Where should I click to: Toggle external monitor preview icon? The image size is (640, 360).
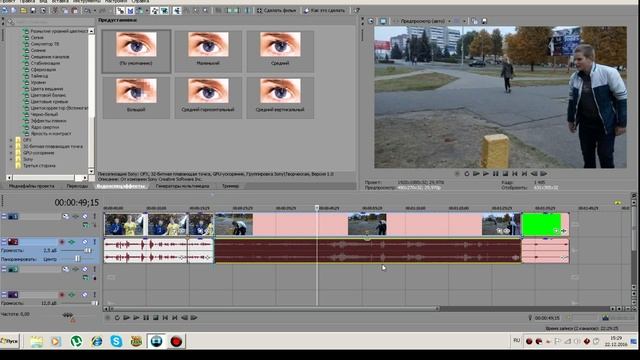[383, 21]
